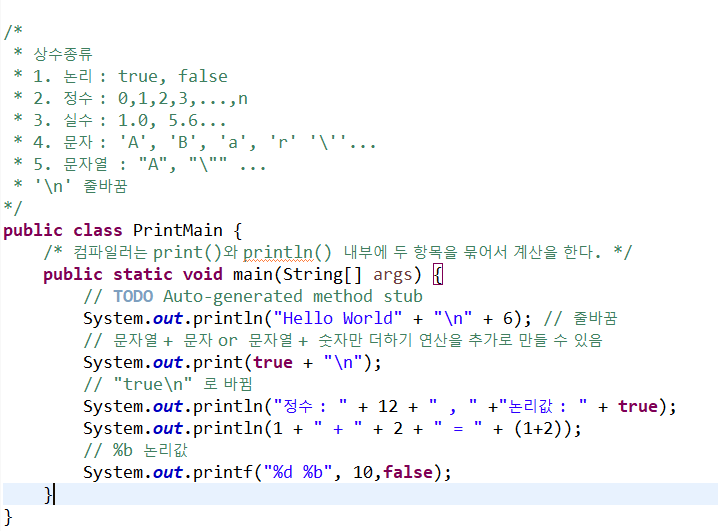Click the '상수종류' header comment line
Image resolution: width=718 pixels, height=531 pixels.
point(63,54)
